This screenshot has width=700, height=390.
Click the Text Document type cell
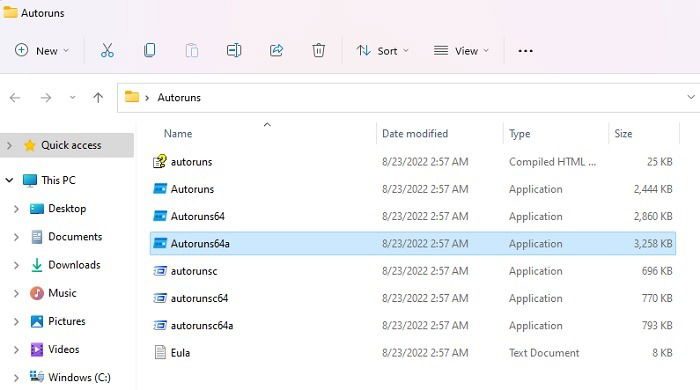(x=544, y=353)
